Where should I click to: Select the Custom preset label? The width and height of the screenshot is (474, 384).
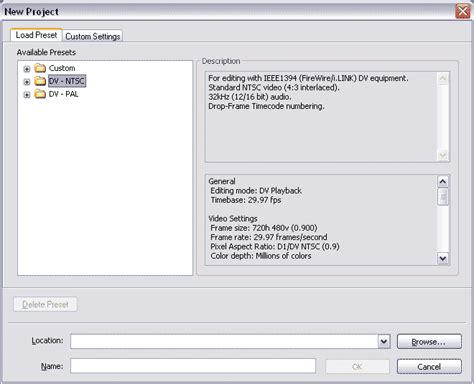[x=62, y=68]
